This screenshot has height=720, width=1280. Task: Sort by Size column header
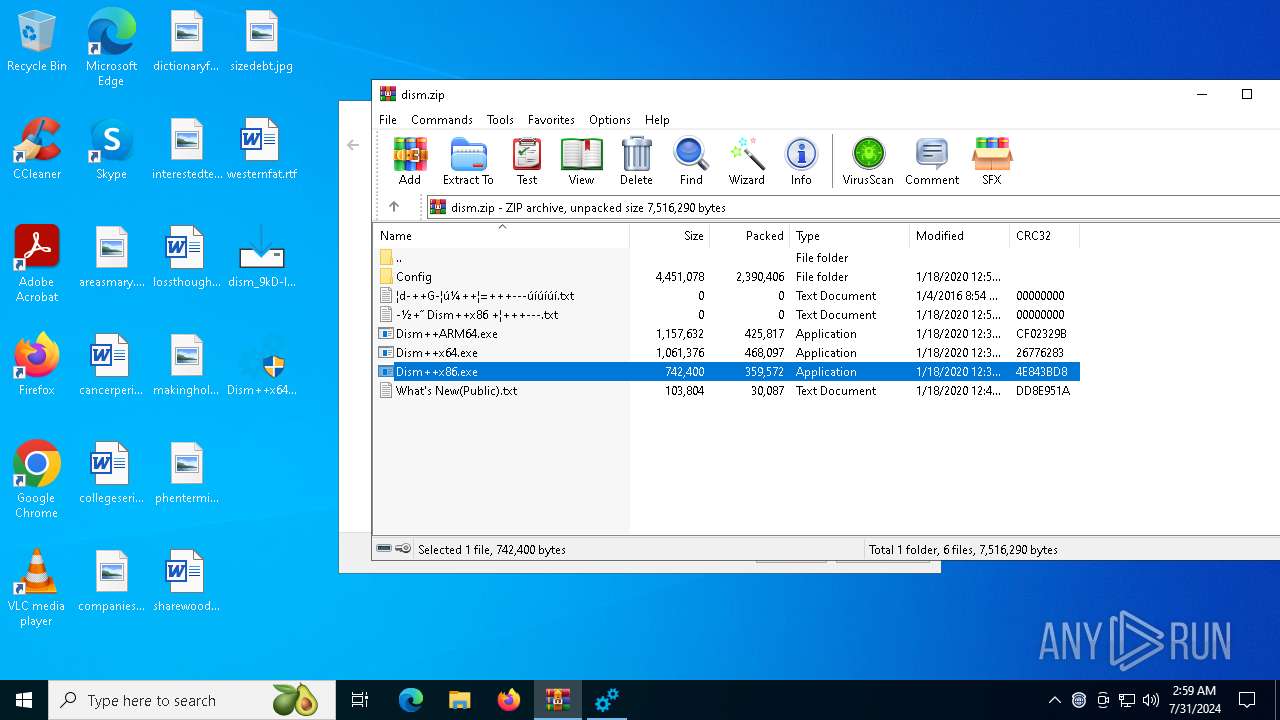click(670, 236)
